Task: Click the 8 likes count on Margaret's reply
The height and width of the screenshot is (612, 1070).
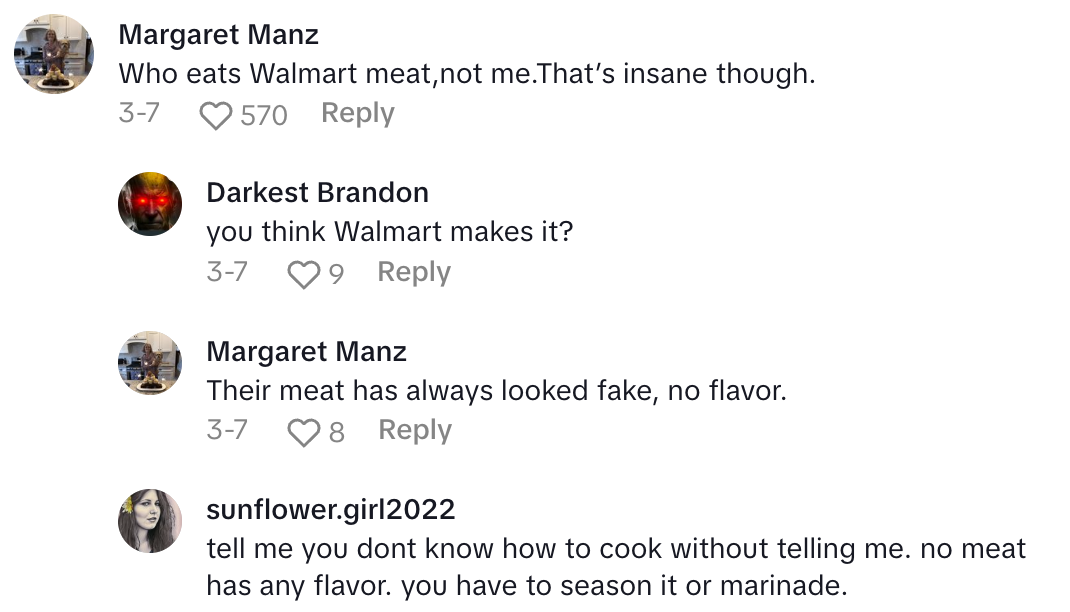Action: click(336, 432)
